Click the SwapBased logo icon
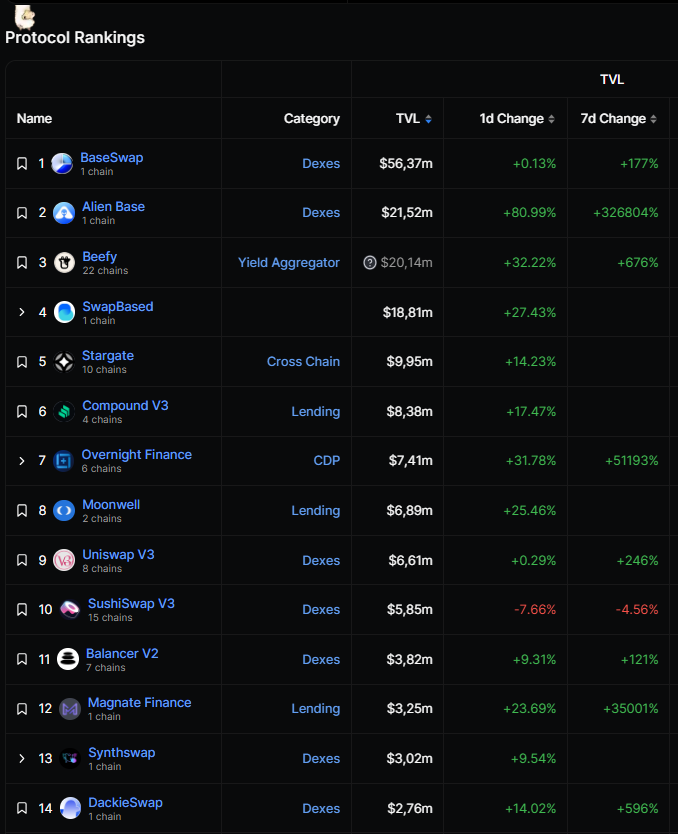Screen dimensions: 678x834 coord(64,312)
